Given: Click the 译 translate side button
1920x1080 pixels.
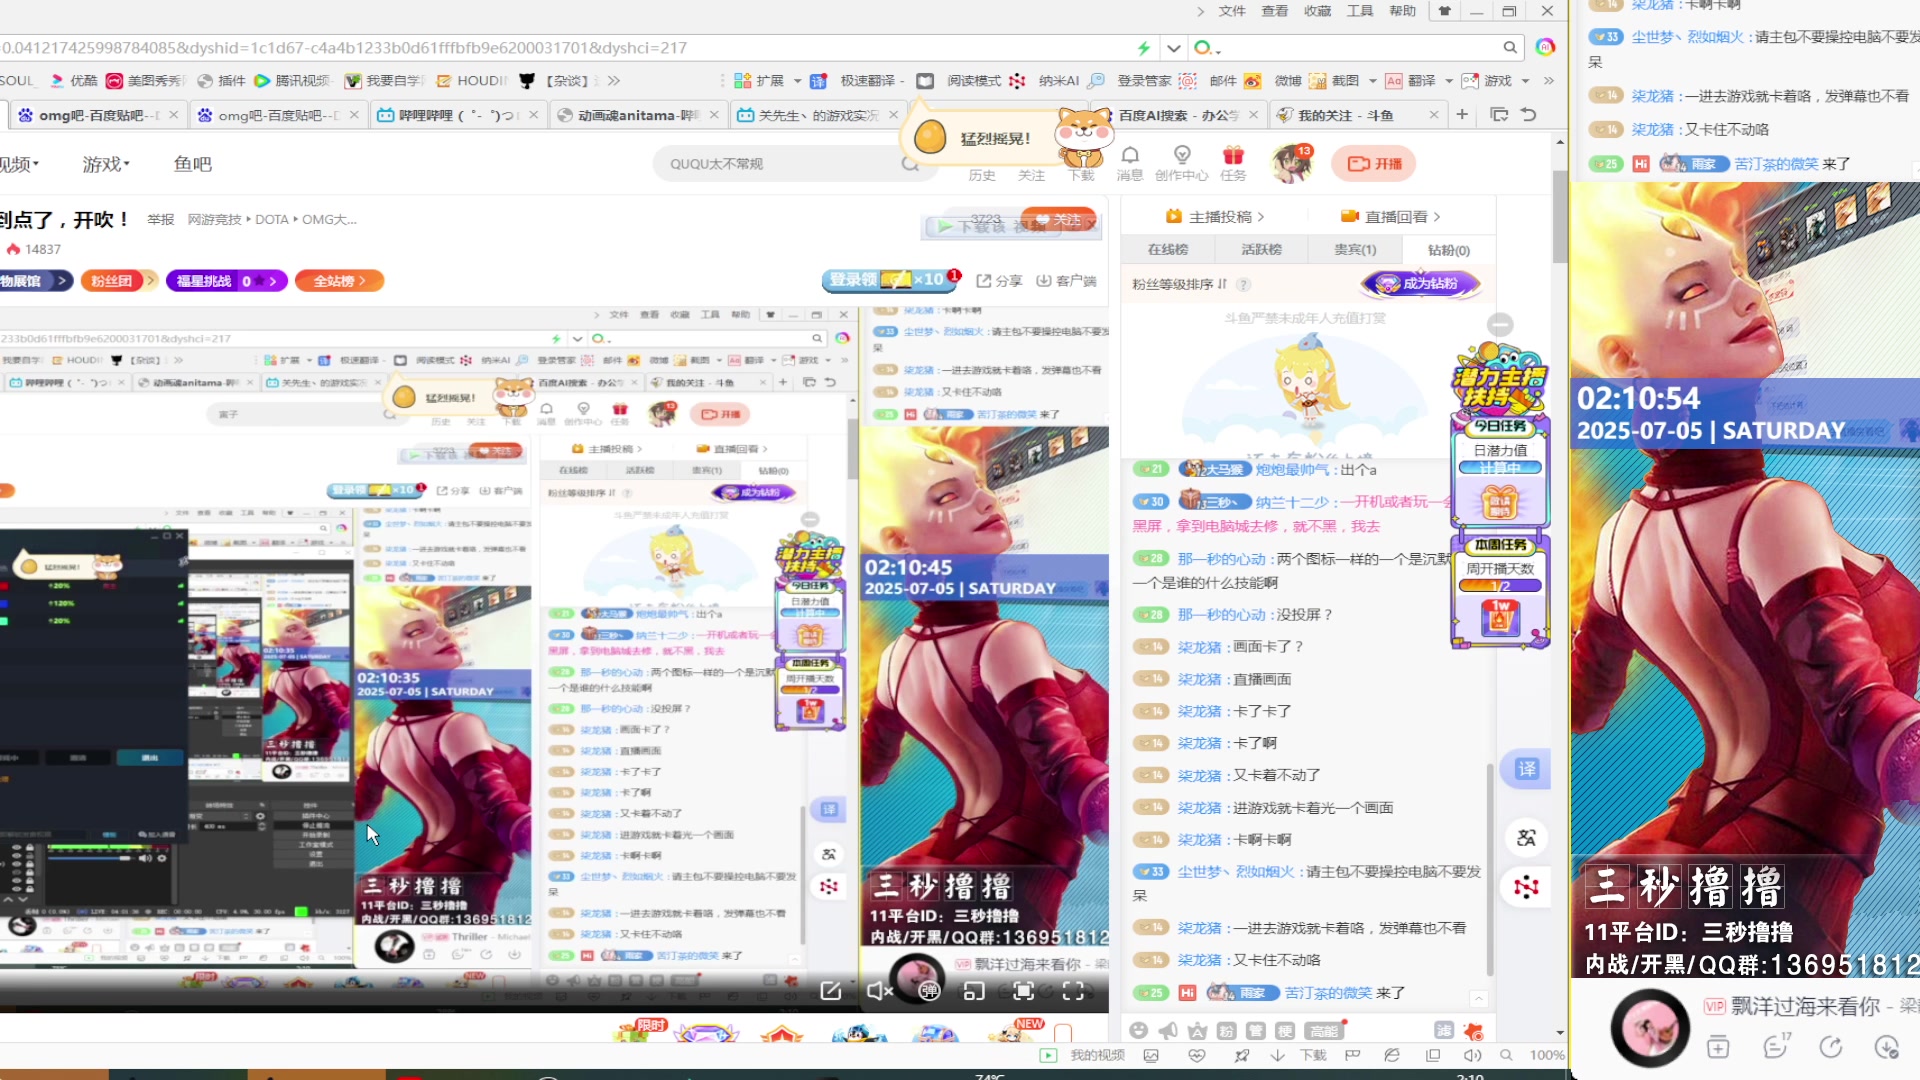Looking at the screenshot, I should (x=1527, y=769).
